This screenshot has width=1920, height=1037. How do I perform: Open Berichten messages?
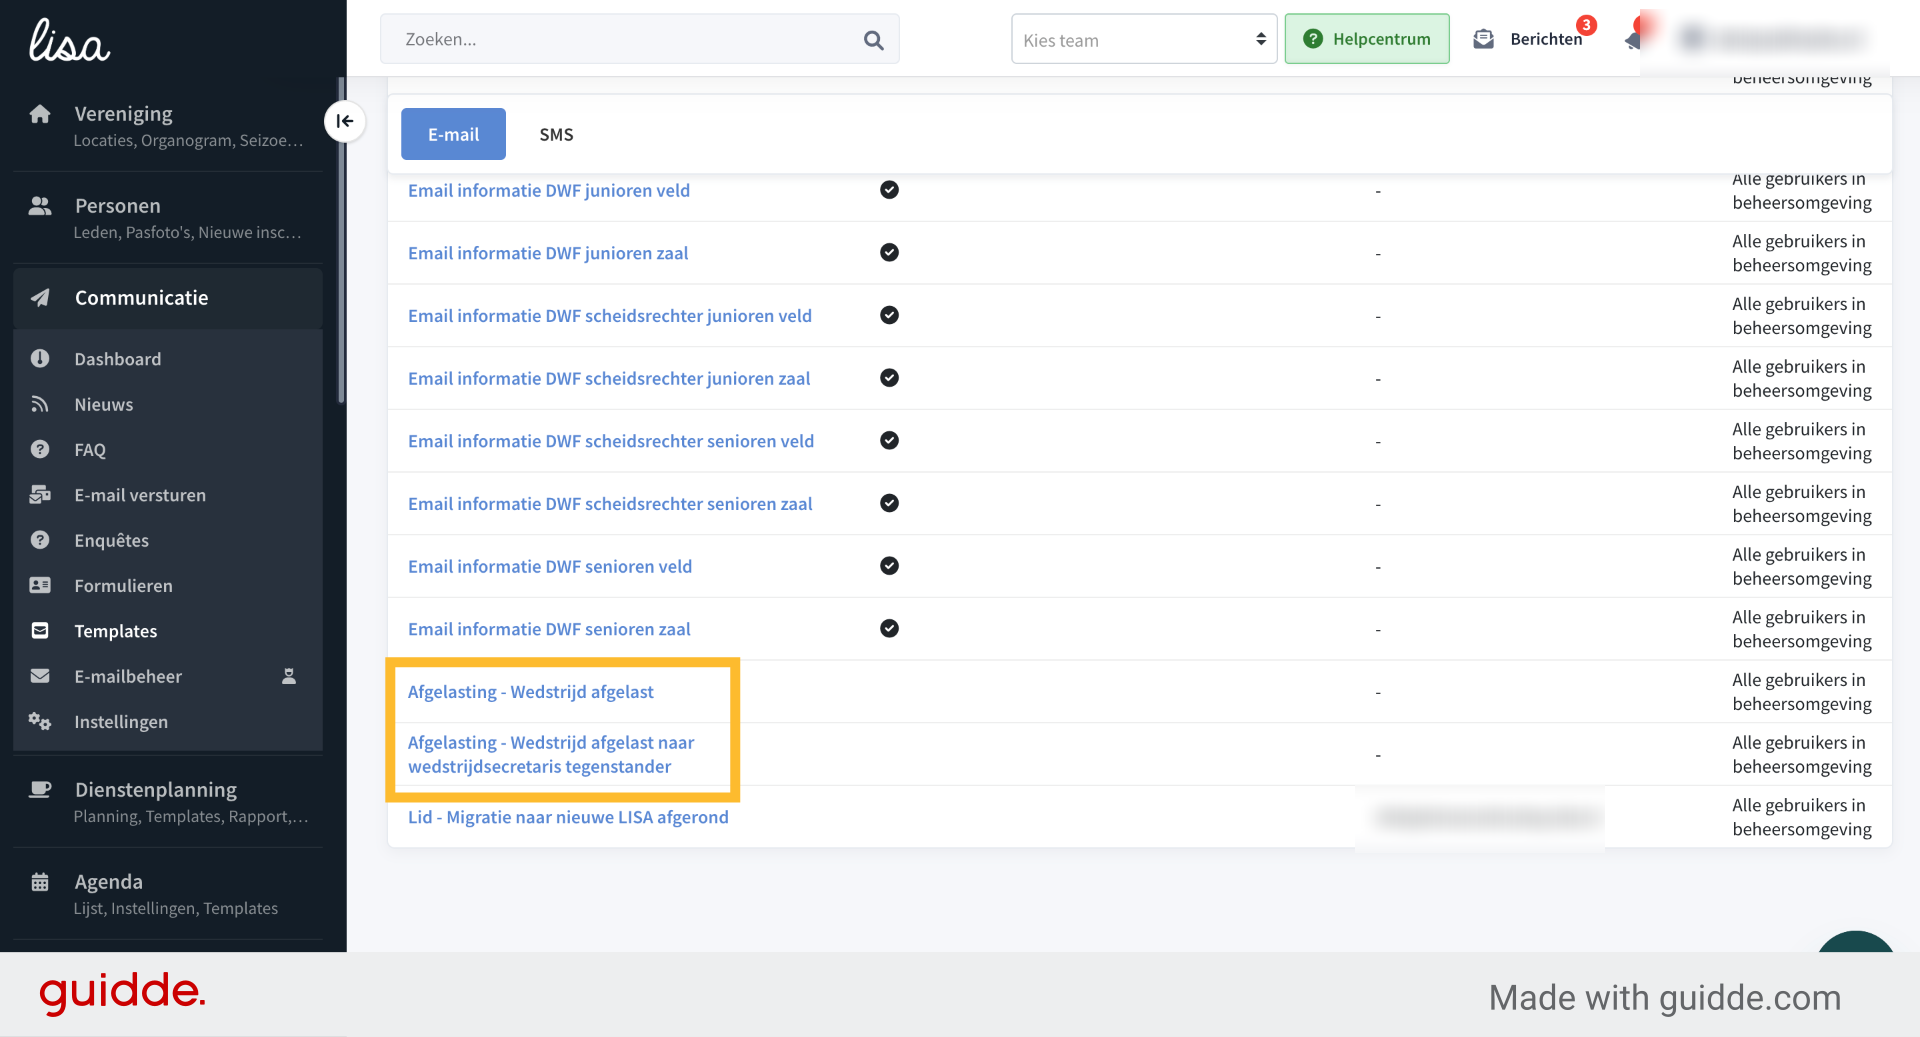(x=1546, y=39)
